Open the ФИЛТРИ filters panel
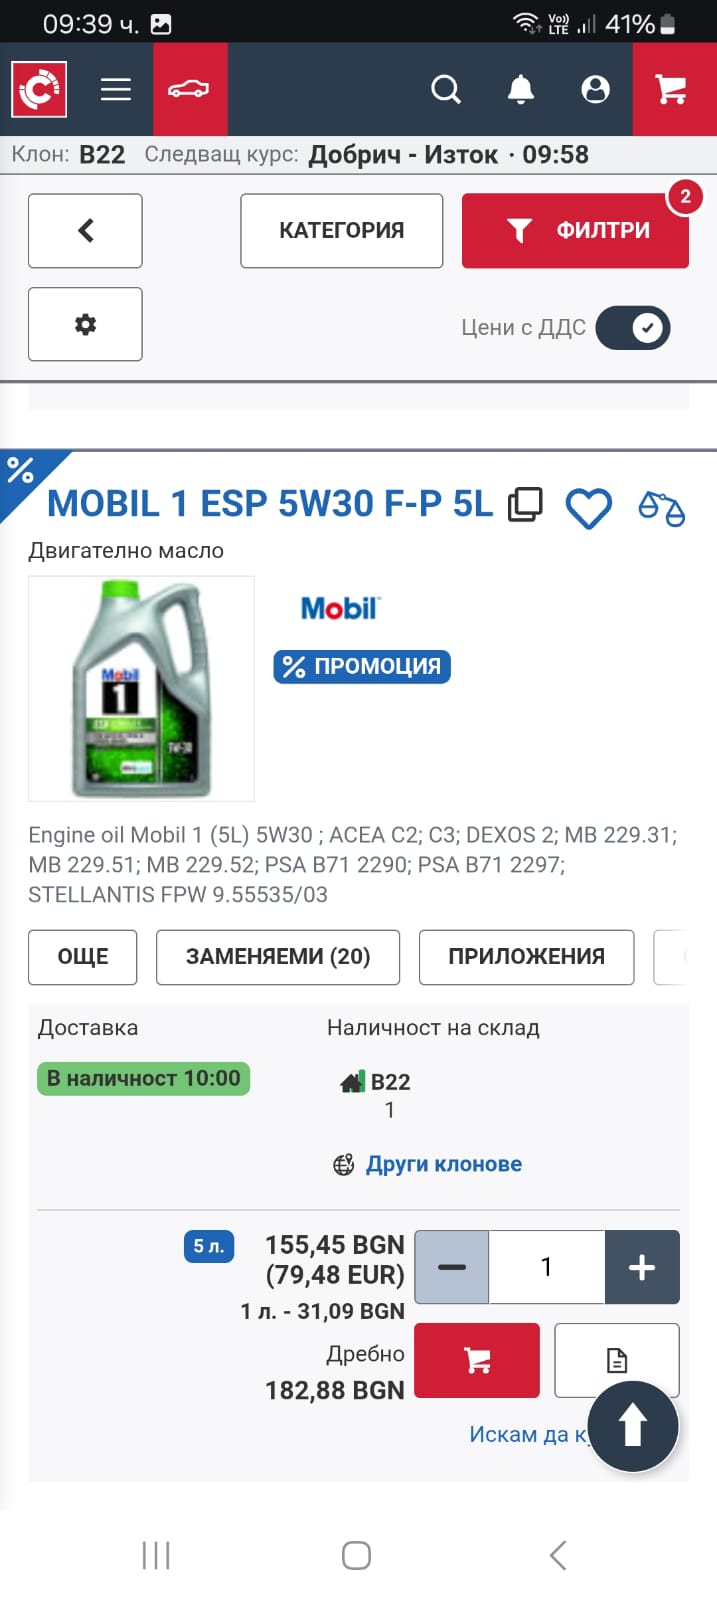This screenshot has width=717, height=1600. pos(575,231)
